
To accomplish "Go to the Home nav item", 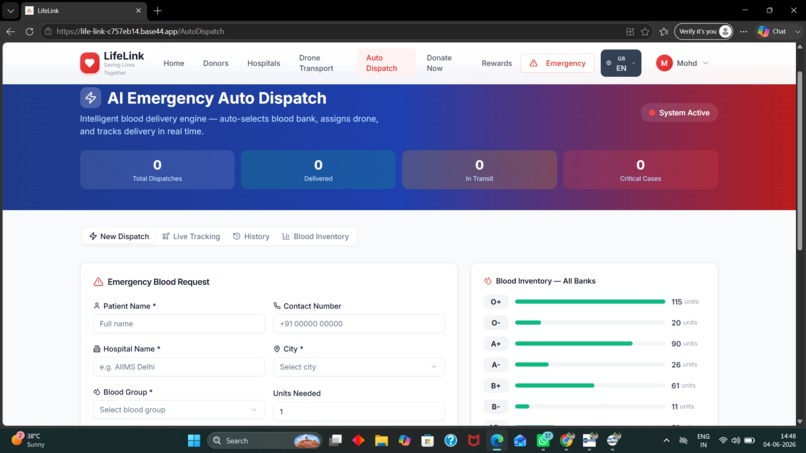I will pyautogui.click(x=174, y=63).
